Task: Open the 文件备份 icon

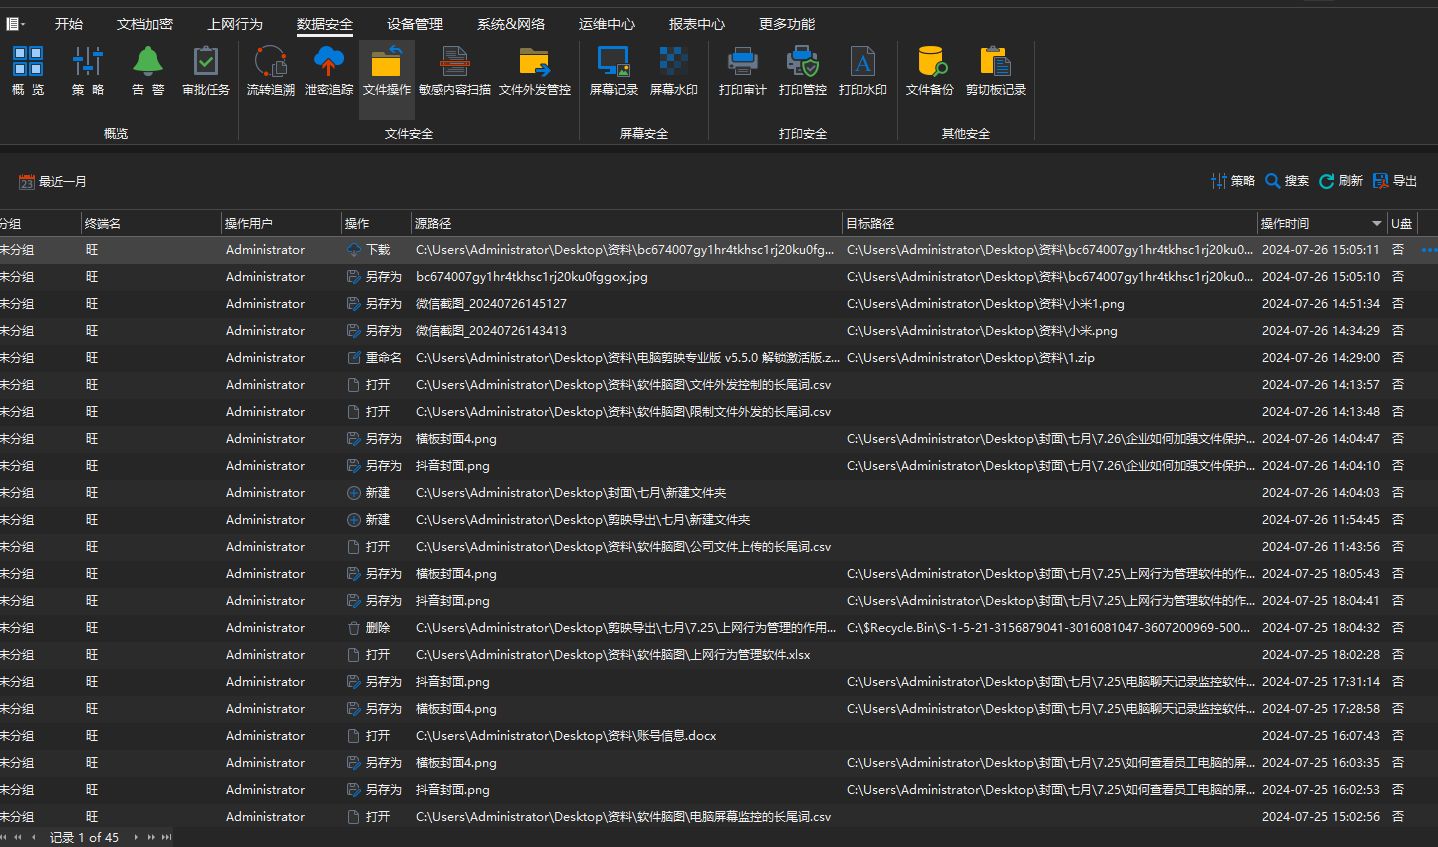Action: tap(930, 71)
